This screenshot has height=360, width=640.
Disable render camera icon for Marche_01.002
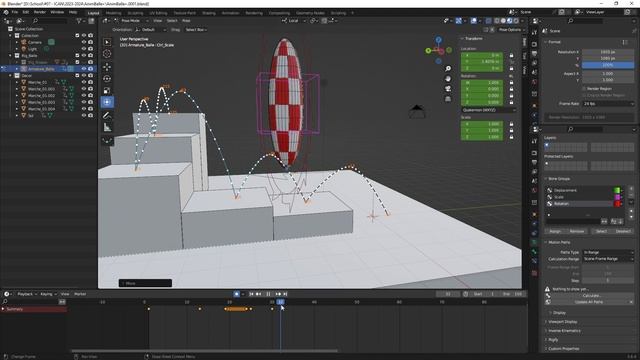[x=90, y=96]
